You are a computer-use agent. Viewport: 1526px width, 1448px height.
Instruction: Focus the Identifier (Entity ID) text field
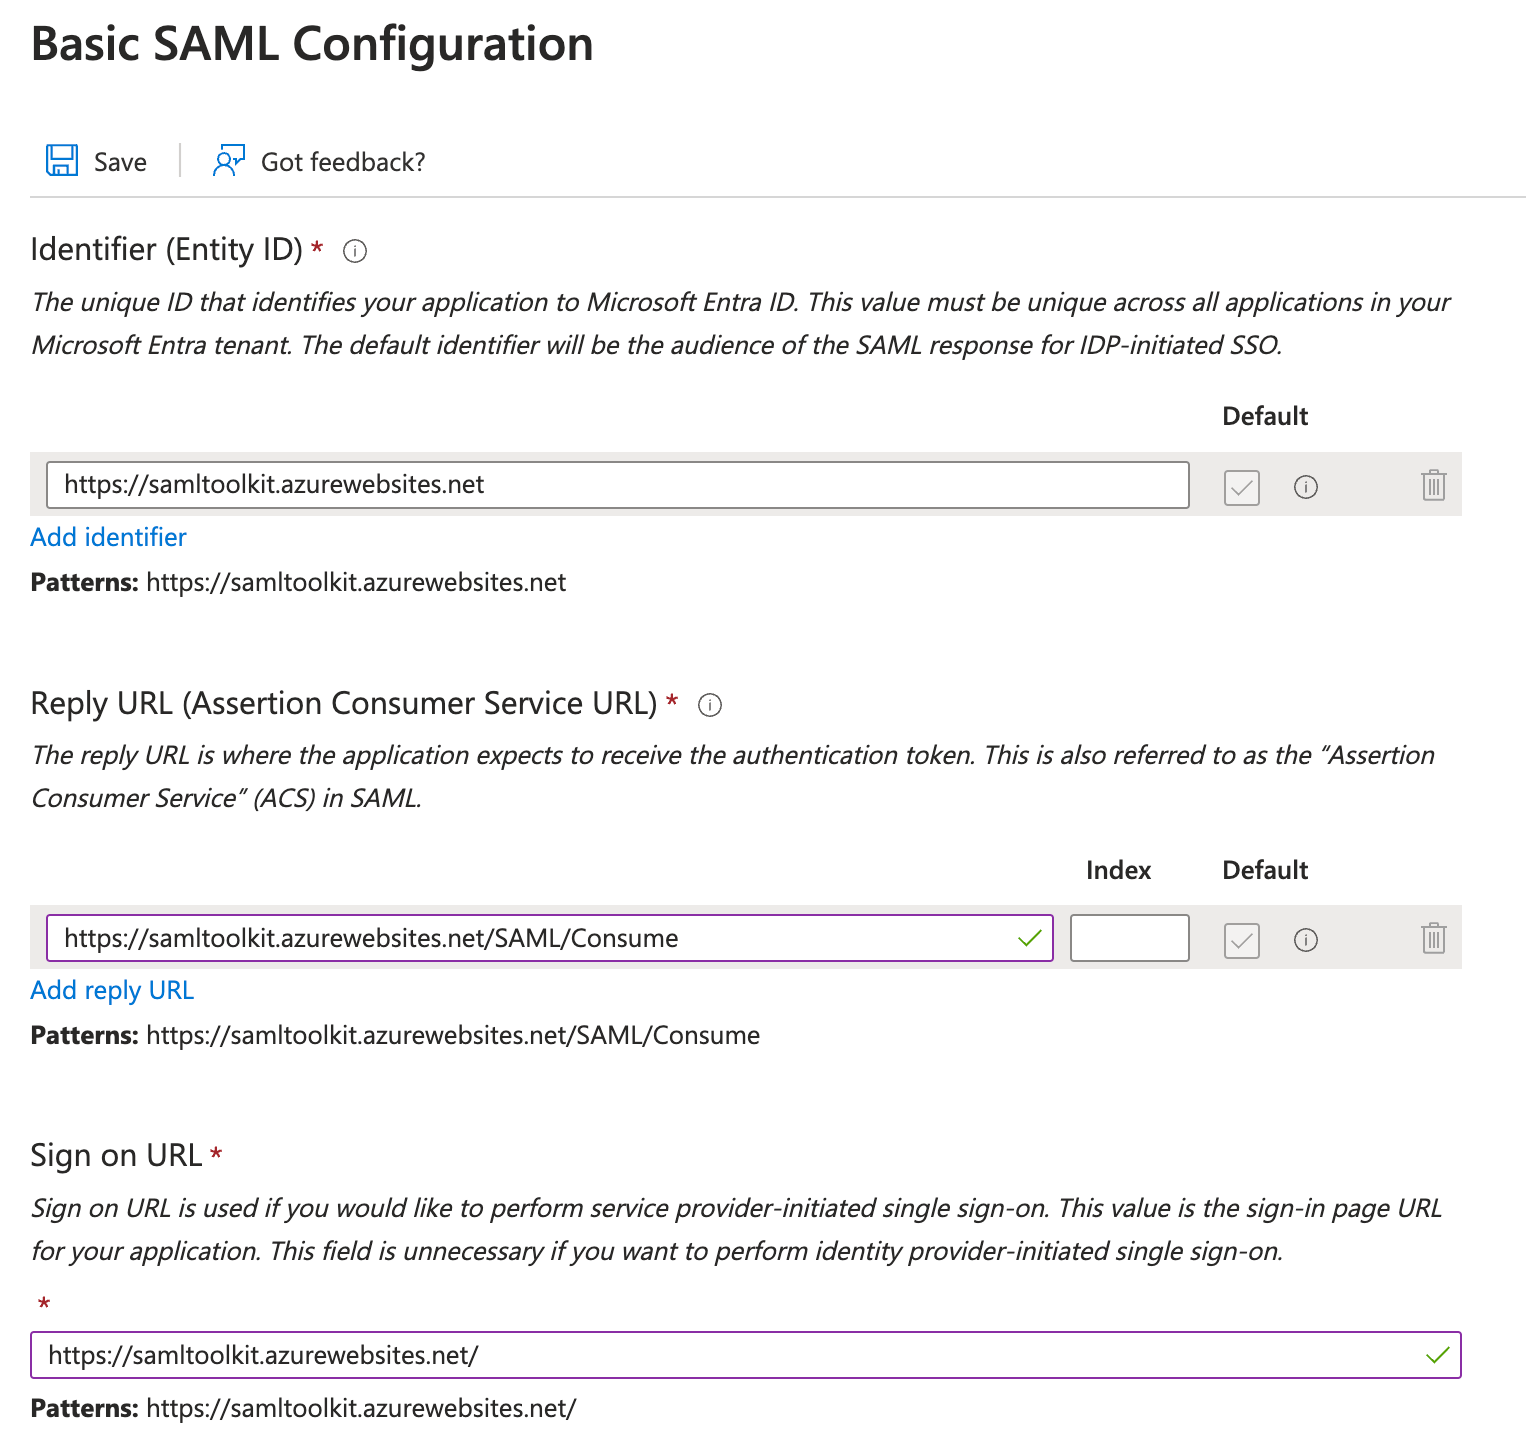pyautogui.click(x=617, y=485)
